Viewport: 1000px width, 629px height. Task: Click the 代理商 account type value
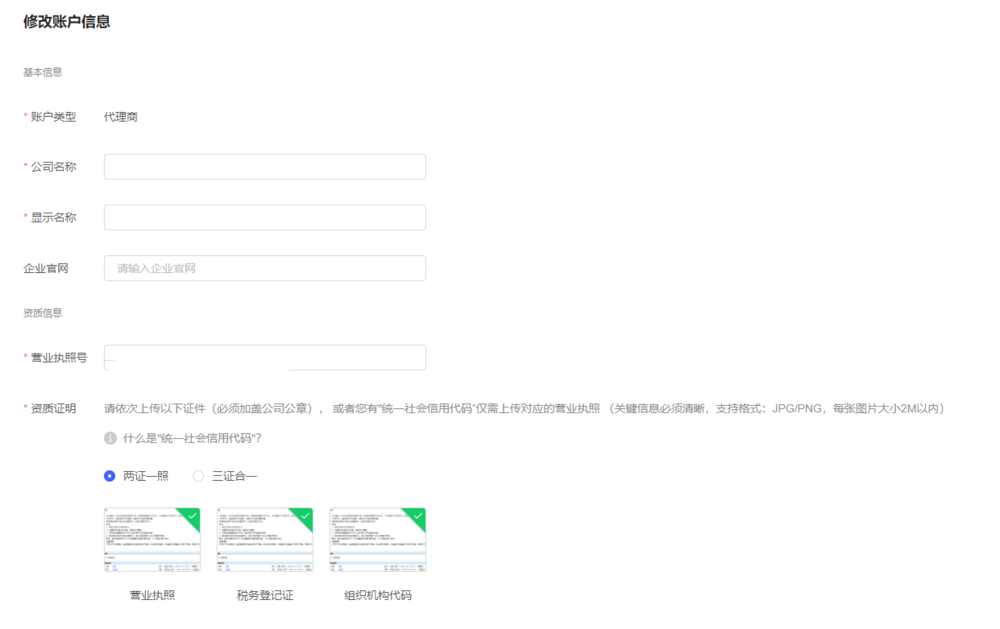point(121,117)
